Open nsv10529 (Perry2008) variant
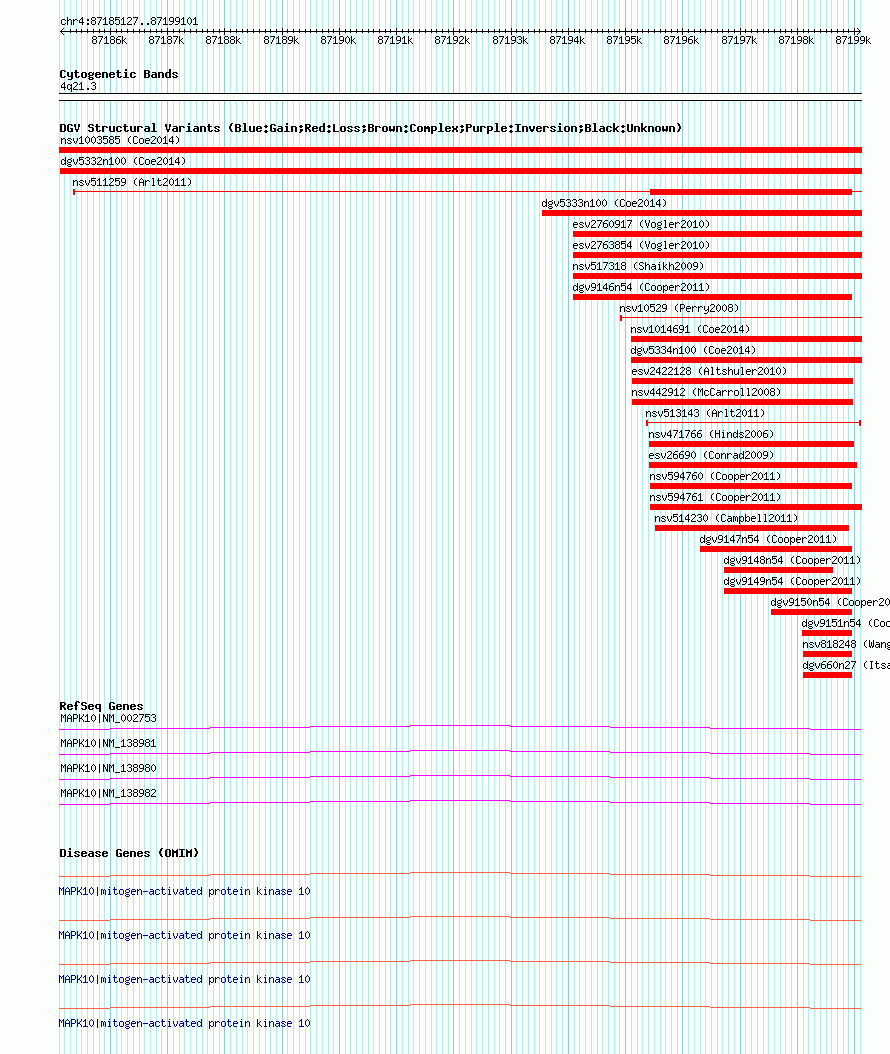The height and width of the screenshot is (1054, 890). [x=679, y=308]
